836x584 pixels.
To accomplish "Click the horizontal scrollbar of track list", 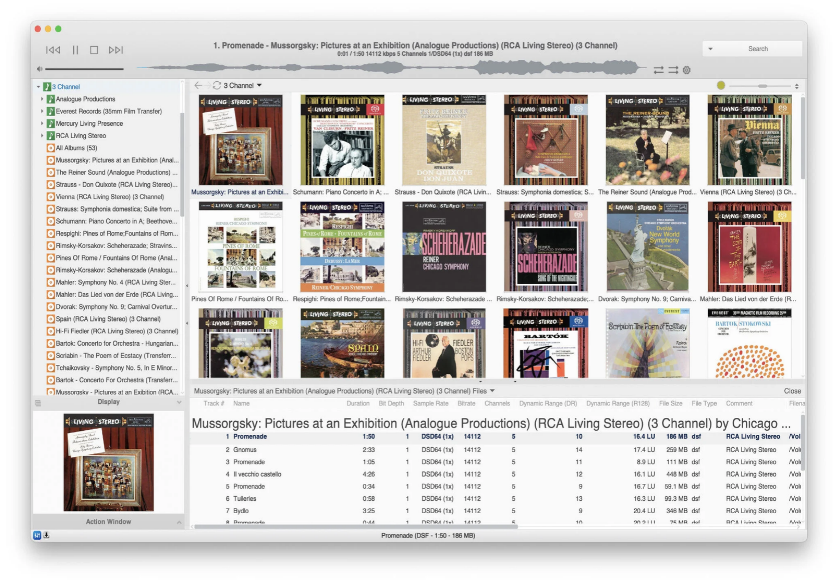I will (356, 526).
